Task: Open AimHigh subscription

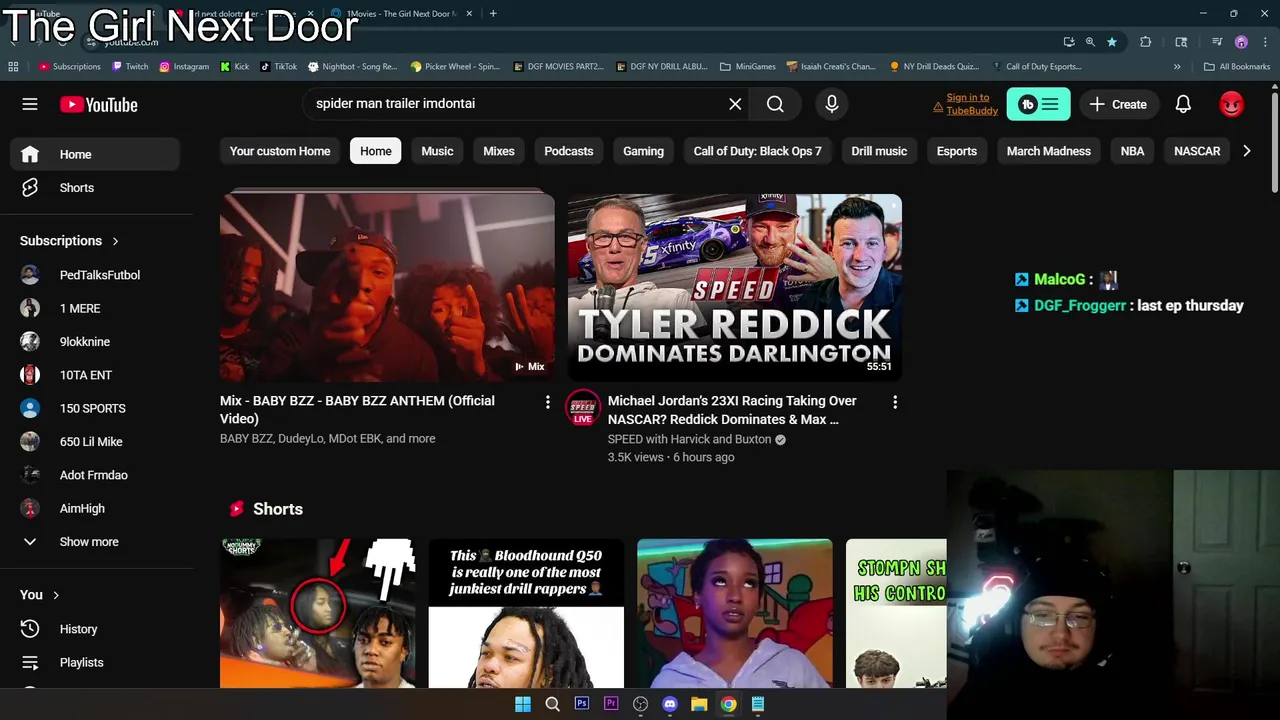Action: point(96,508)
